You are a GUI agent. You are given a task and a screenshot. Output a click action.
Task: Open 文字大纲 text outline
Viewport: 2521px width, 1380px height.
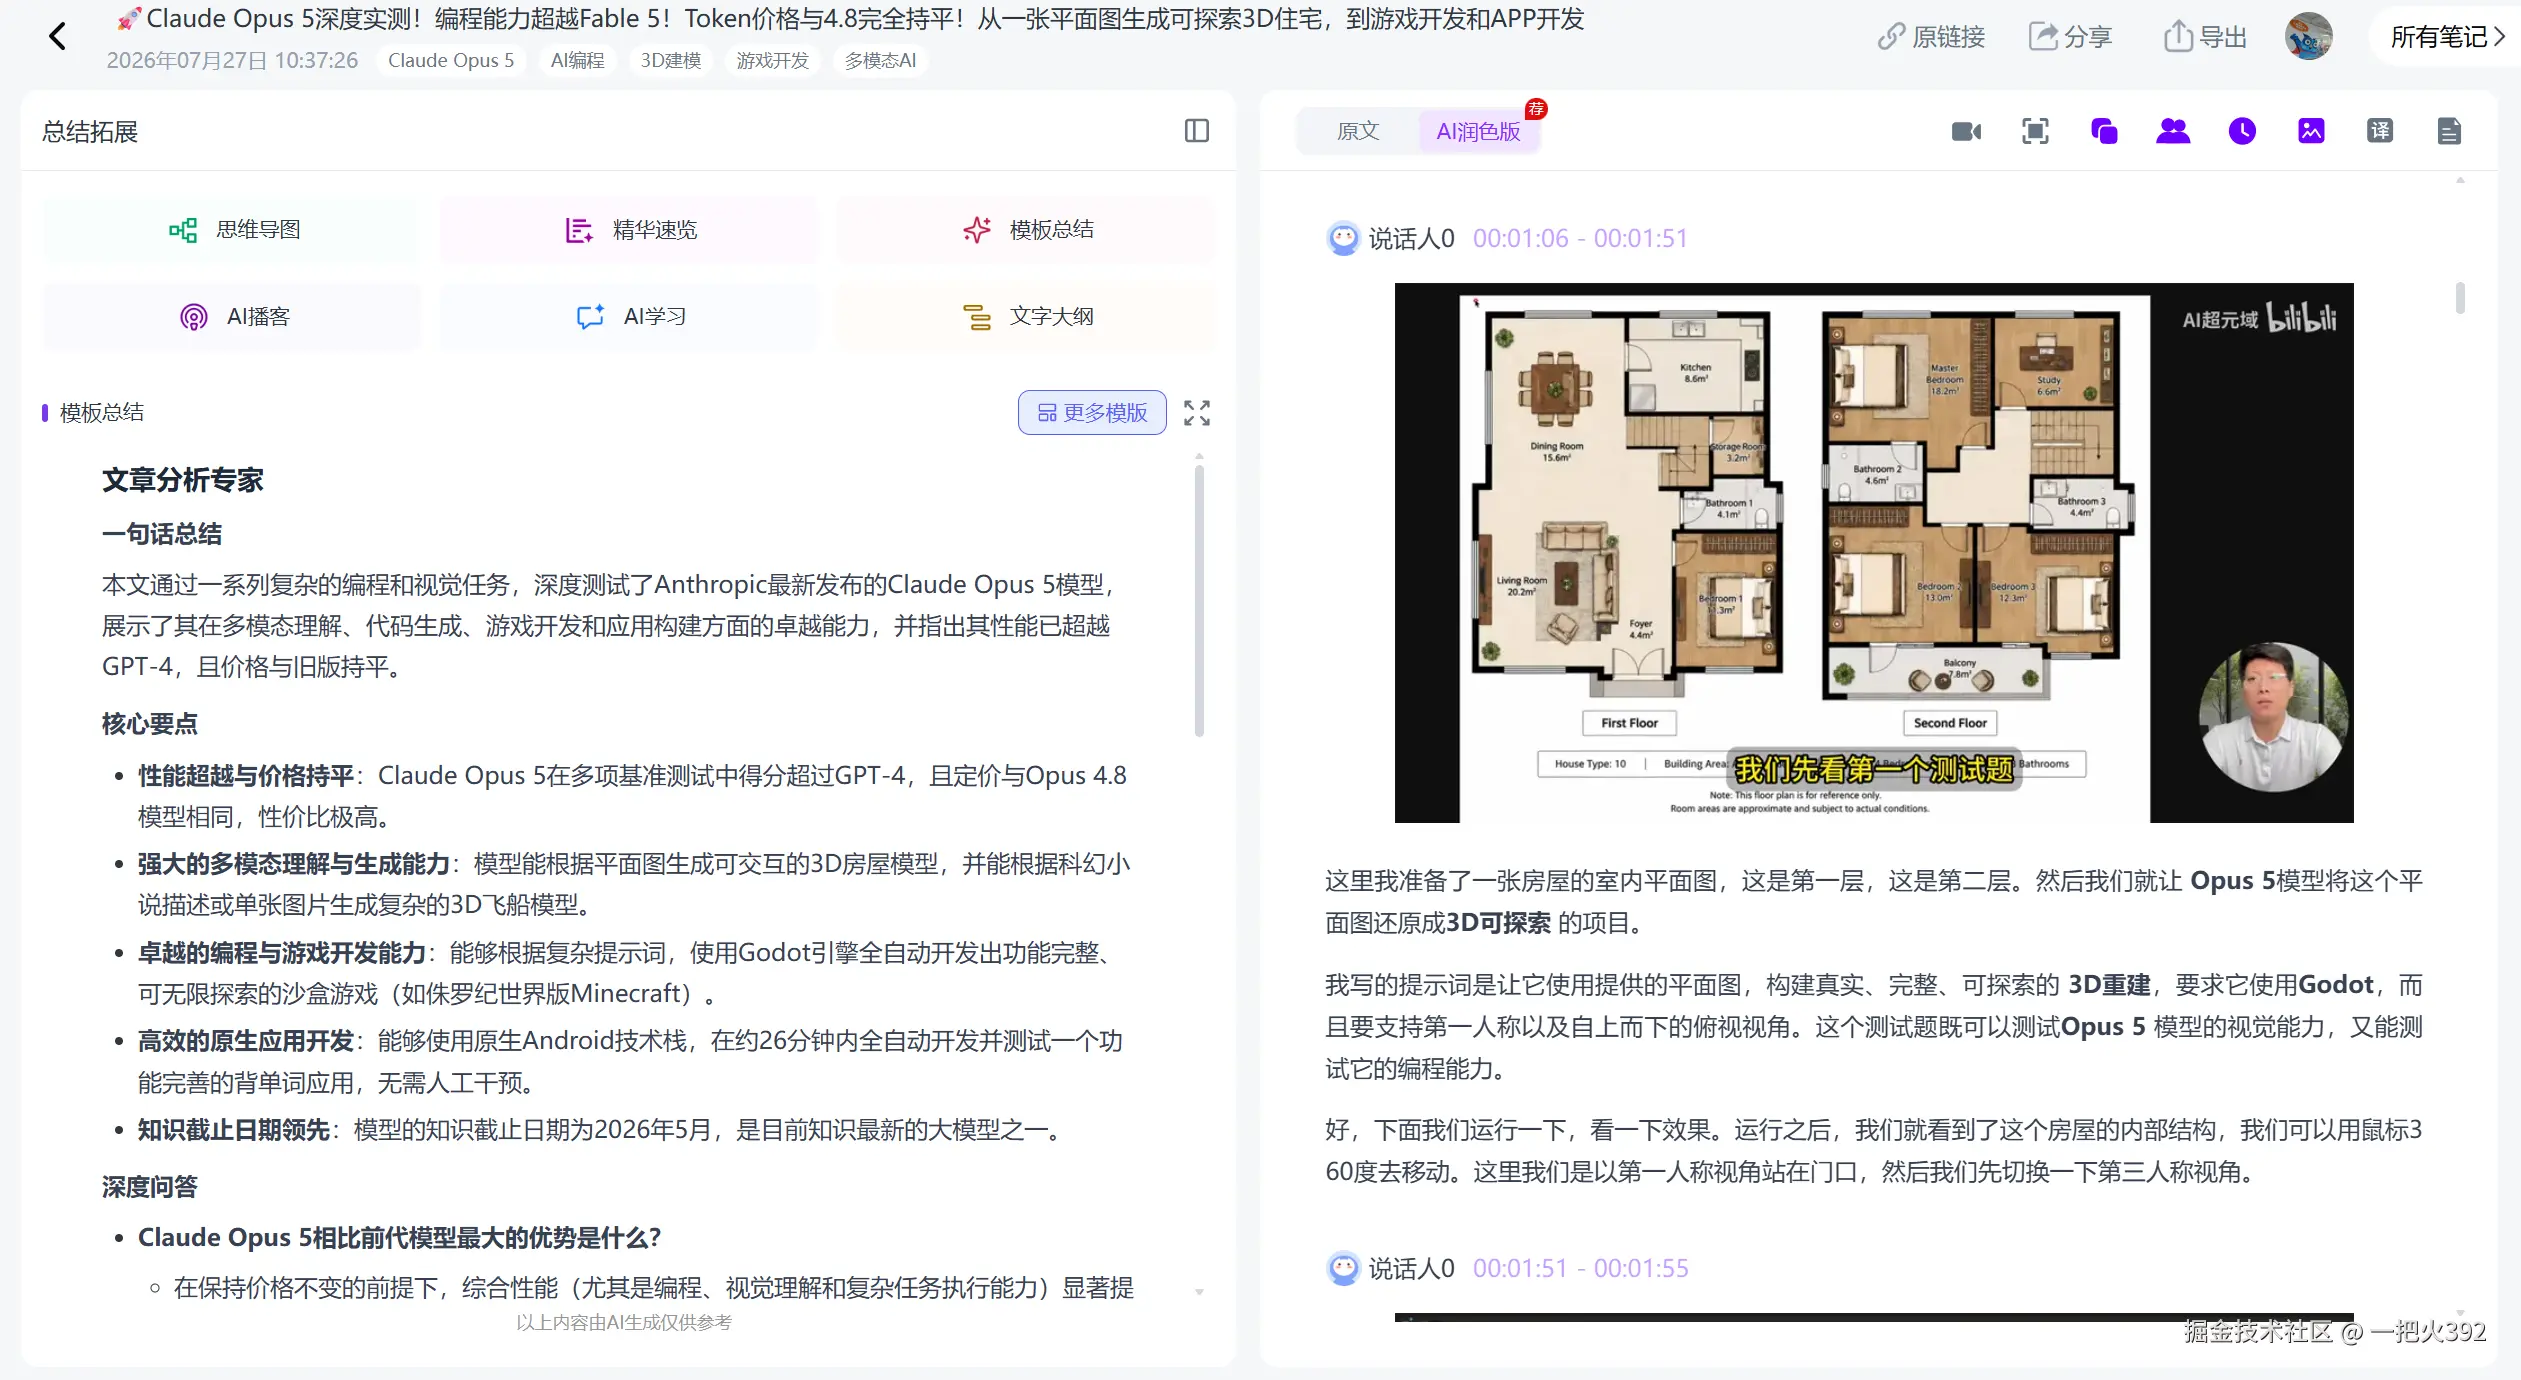pos(1026,317)
